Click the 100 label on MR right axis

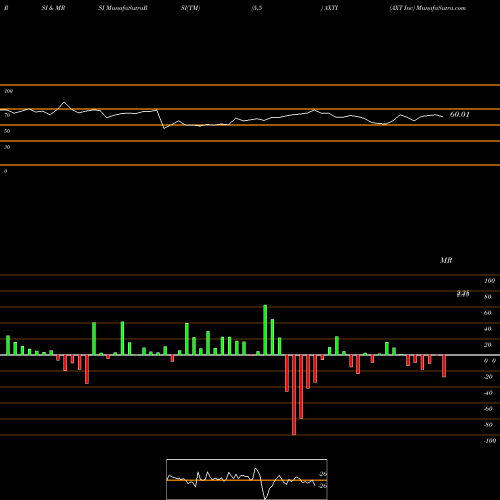tap(489, 281)
